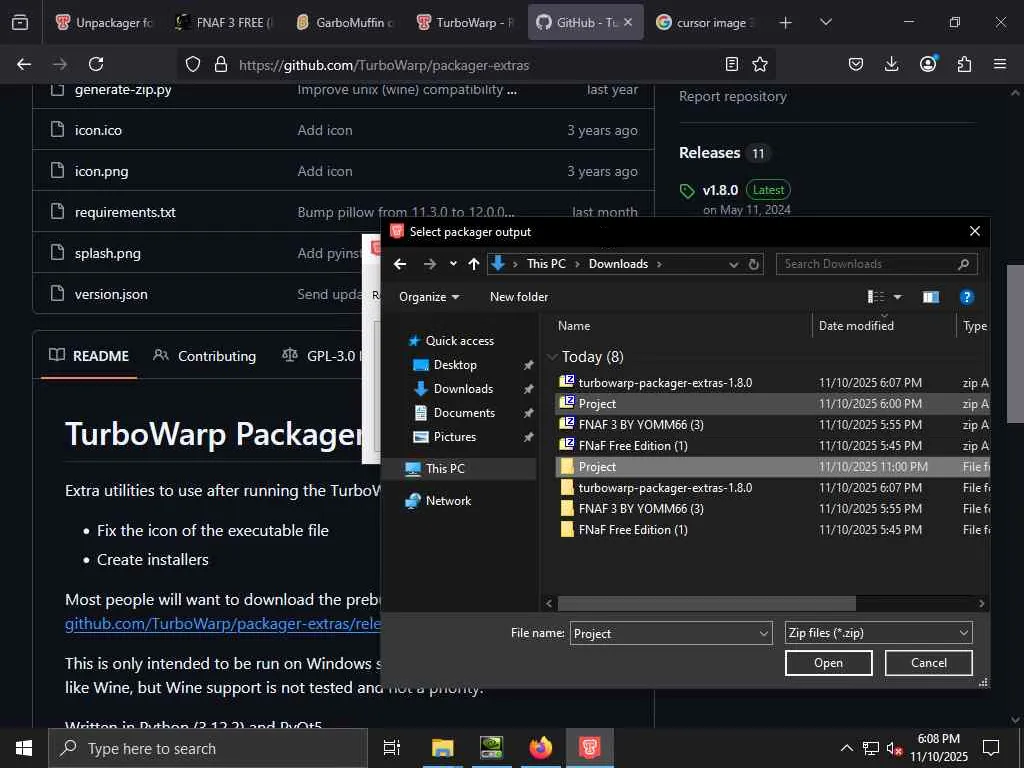Open Firefox extensions icon
The height and width of the screenshot is (768, 1024).
coord(964,64)
